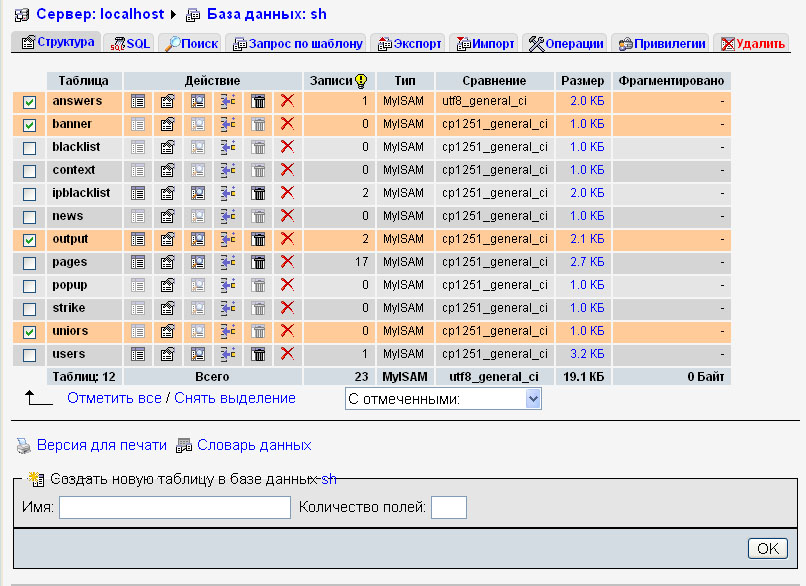The width and height of the screenshot is (806, 586).
Task: Check the pages table checkbox
Action: [x=29, y=263]
